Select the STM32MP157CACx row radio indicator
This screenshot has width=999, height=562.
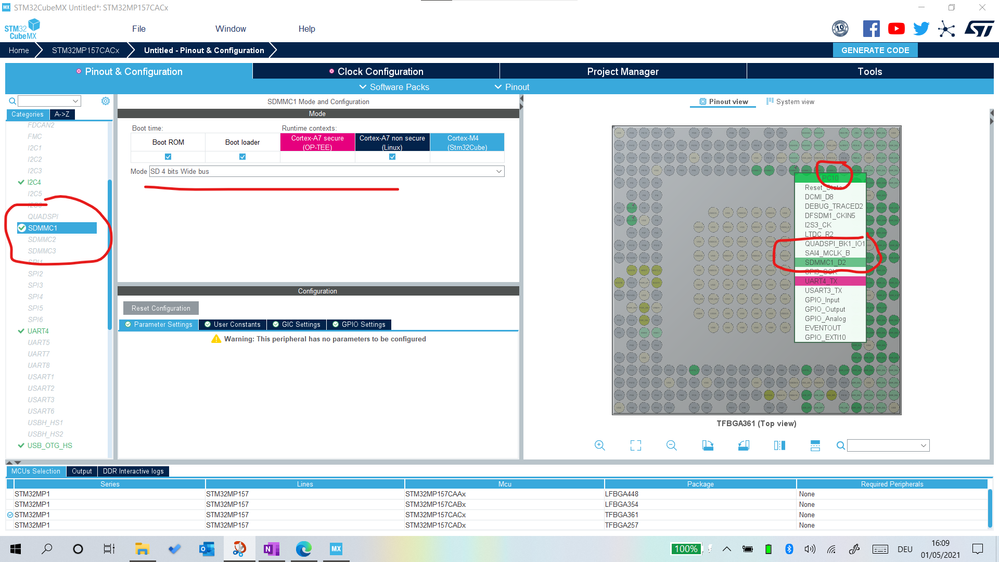coord(10,515)
